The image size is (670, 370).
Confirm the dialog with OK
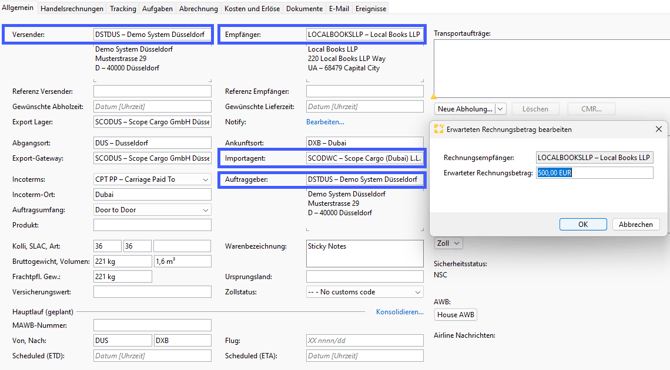583,224
